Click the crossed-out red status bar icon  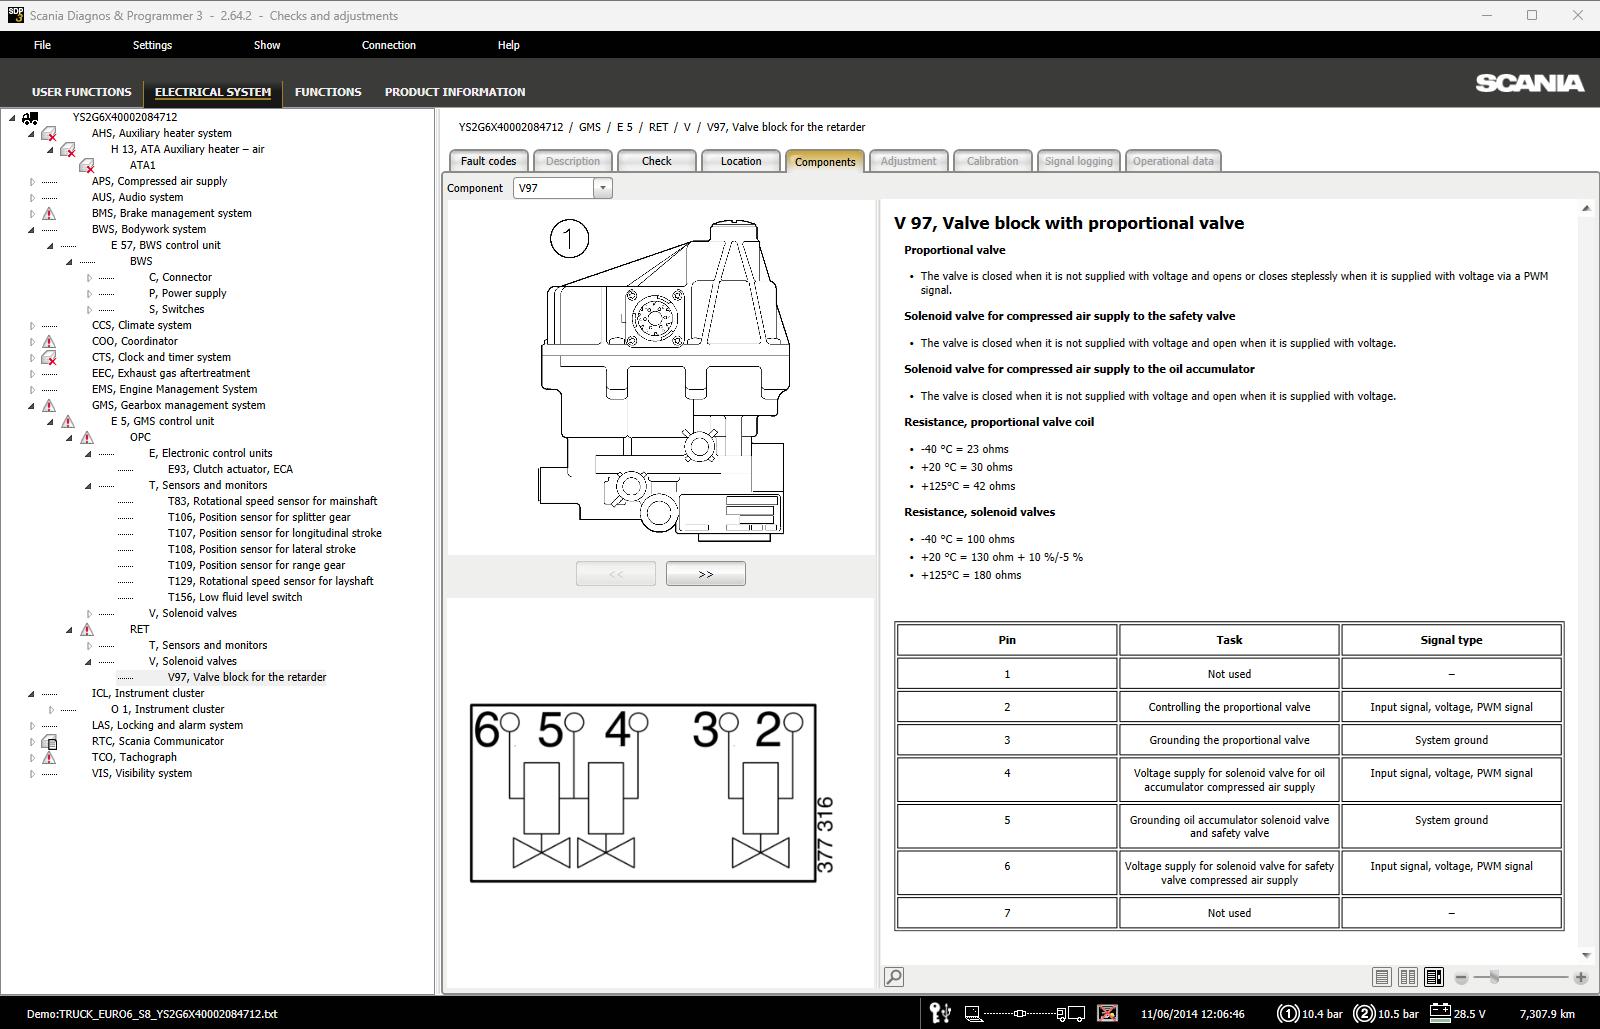[1107, 1013]
